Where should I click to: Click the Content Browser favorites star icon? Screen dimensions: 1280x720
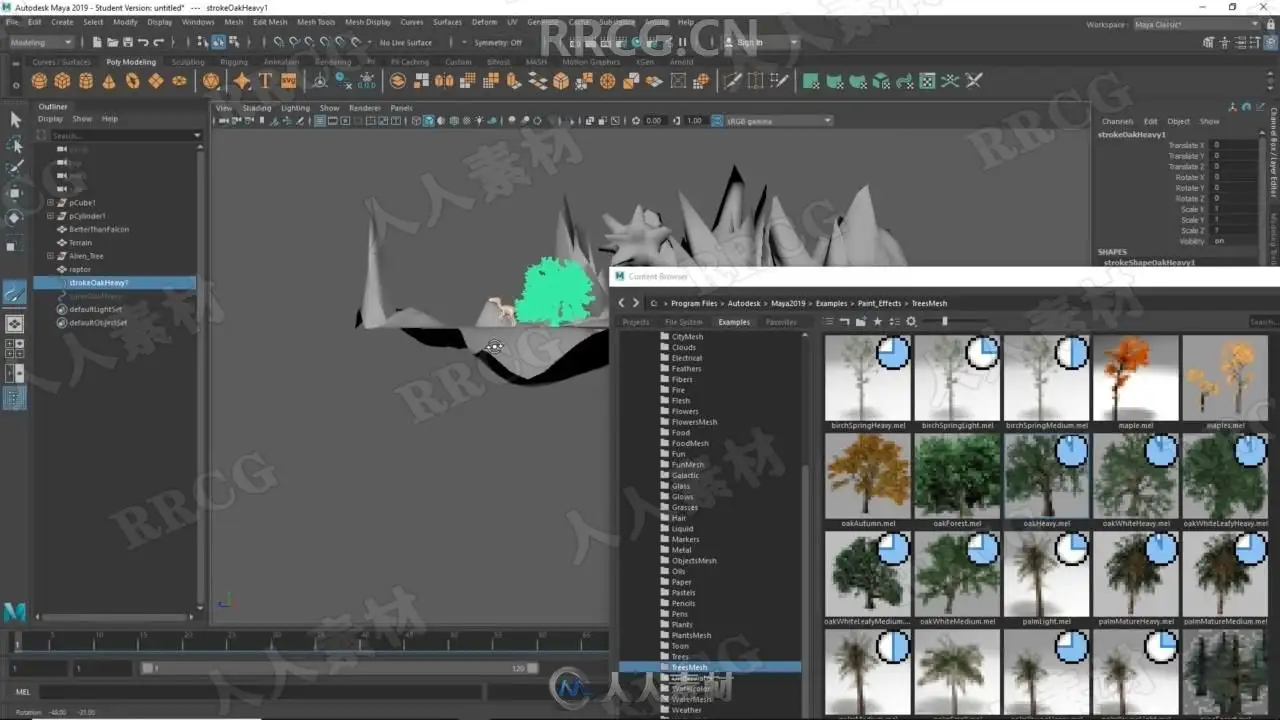[877, 321]
